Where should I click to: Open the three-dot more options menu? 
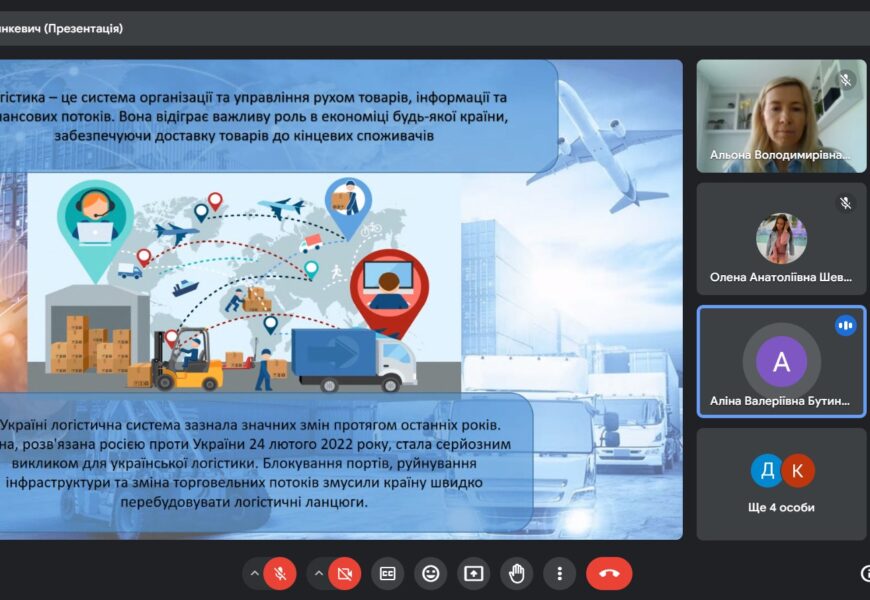pos(560,573)
